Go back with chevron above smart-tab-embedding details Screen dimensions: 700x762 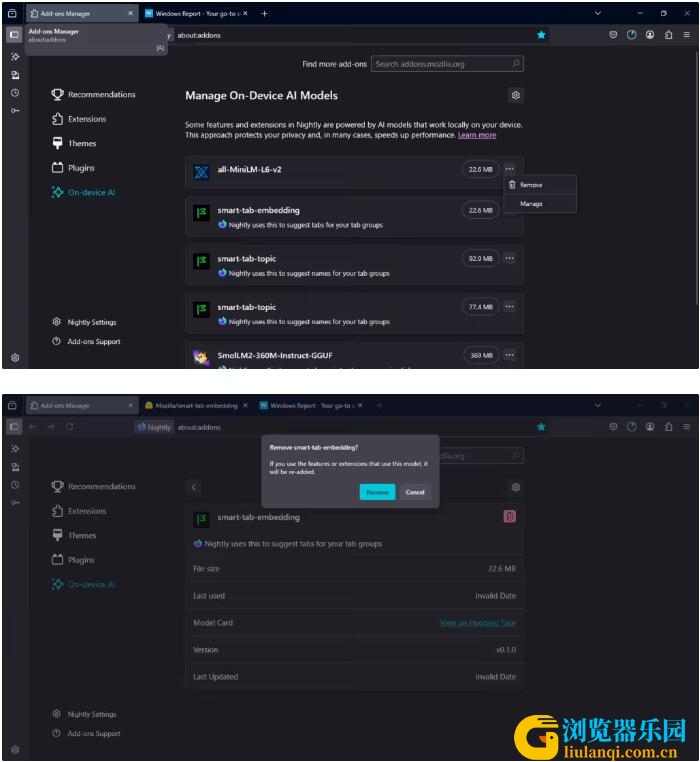pyautogui.click(x=193, y=487)
